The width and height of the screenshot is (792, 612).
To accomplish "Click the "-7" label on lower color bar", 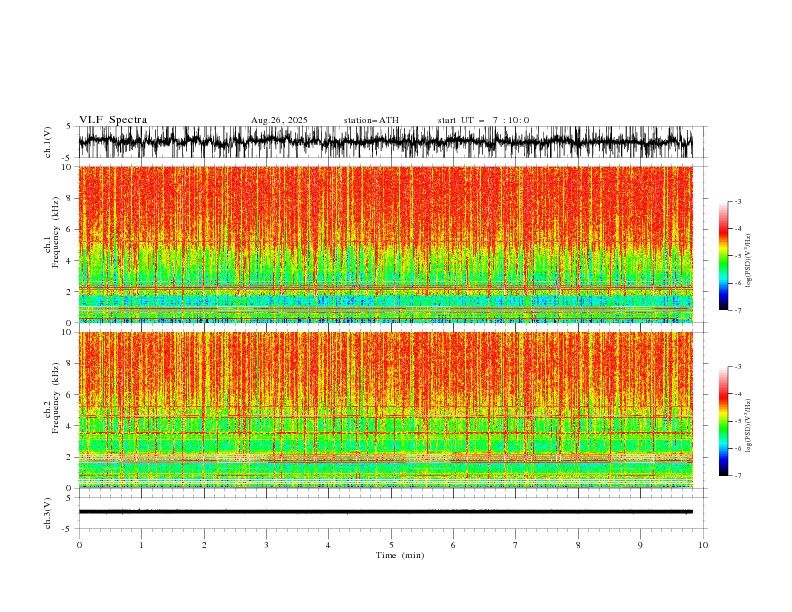I will click(738, 475).
